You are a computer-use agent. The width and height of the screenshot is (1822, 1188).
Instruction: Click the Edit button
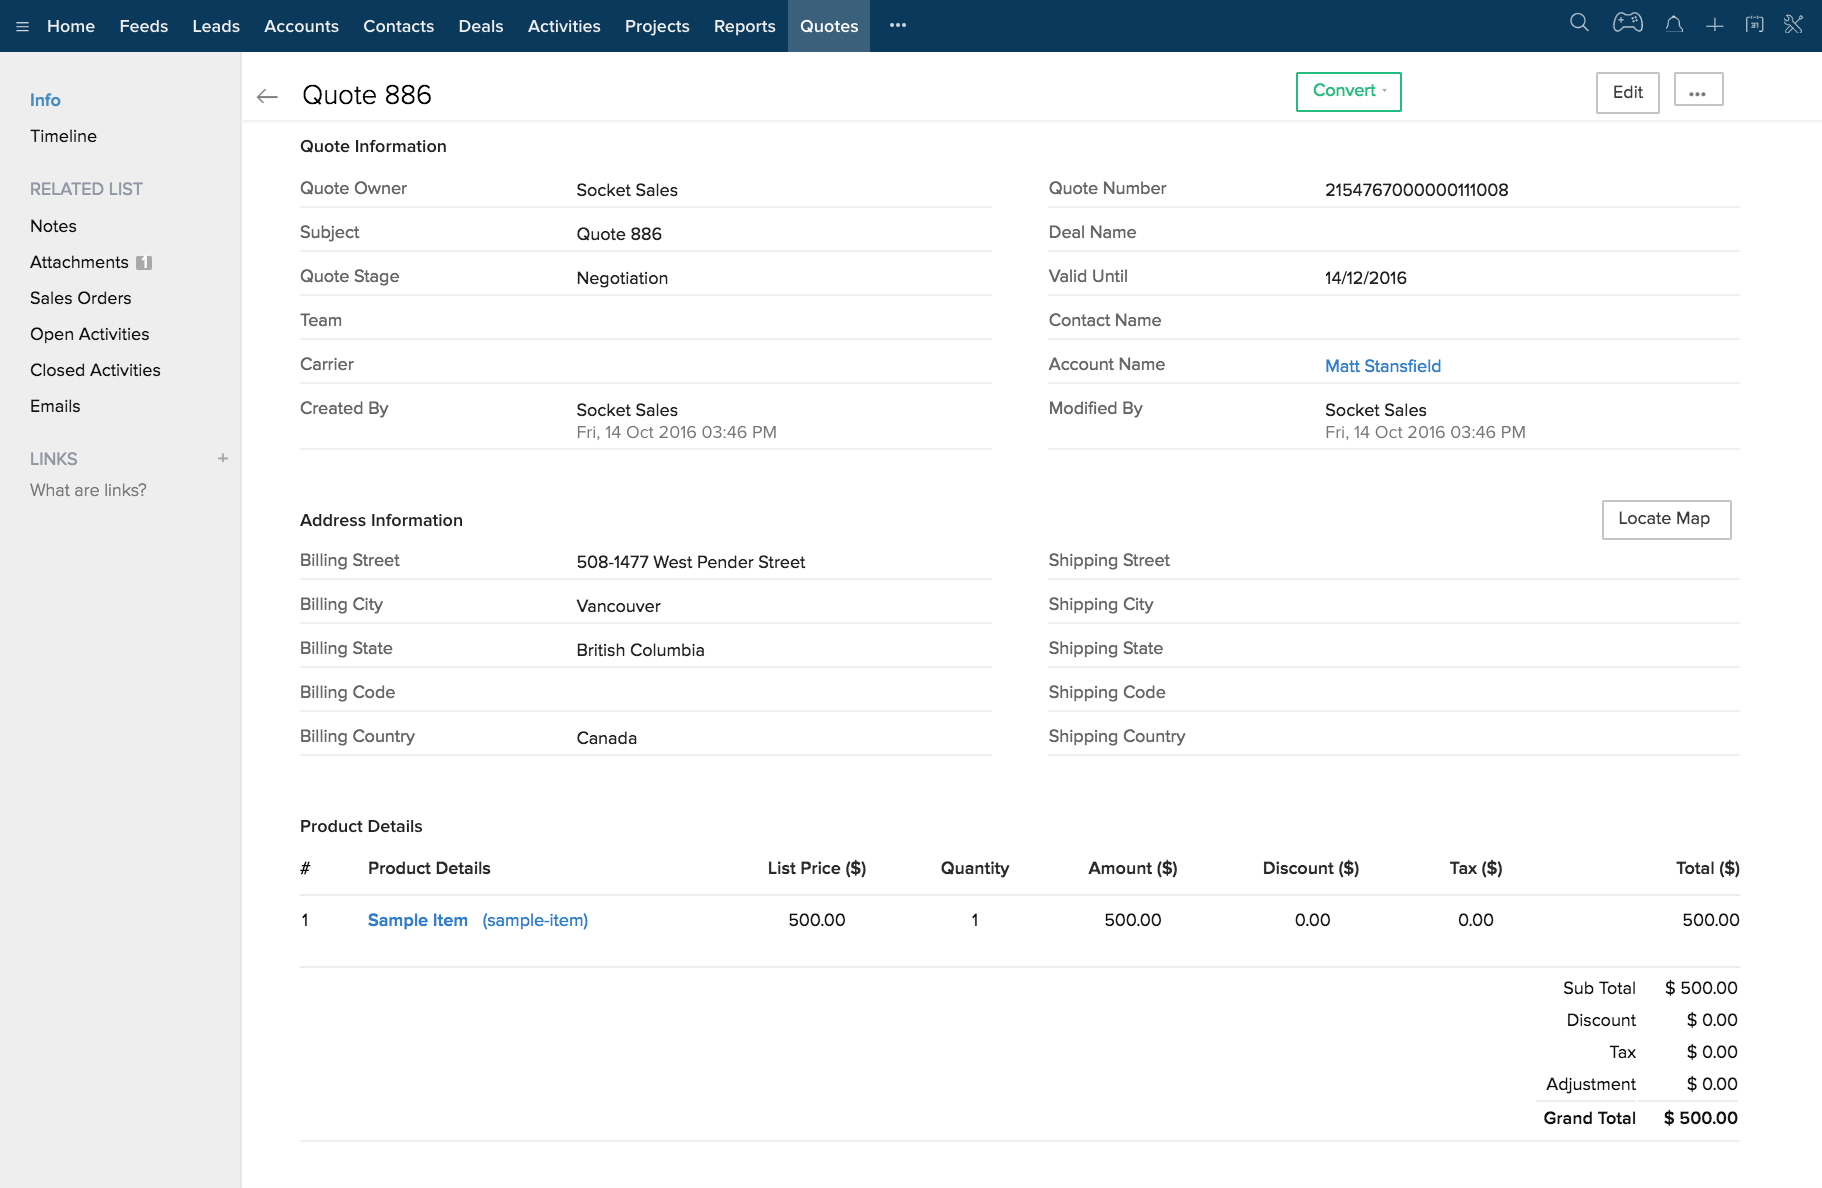(x=1627, y=92)
